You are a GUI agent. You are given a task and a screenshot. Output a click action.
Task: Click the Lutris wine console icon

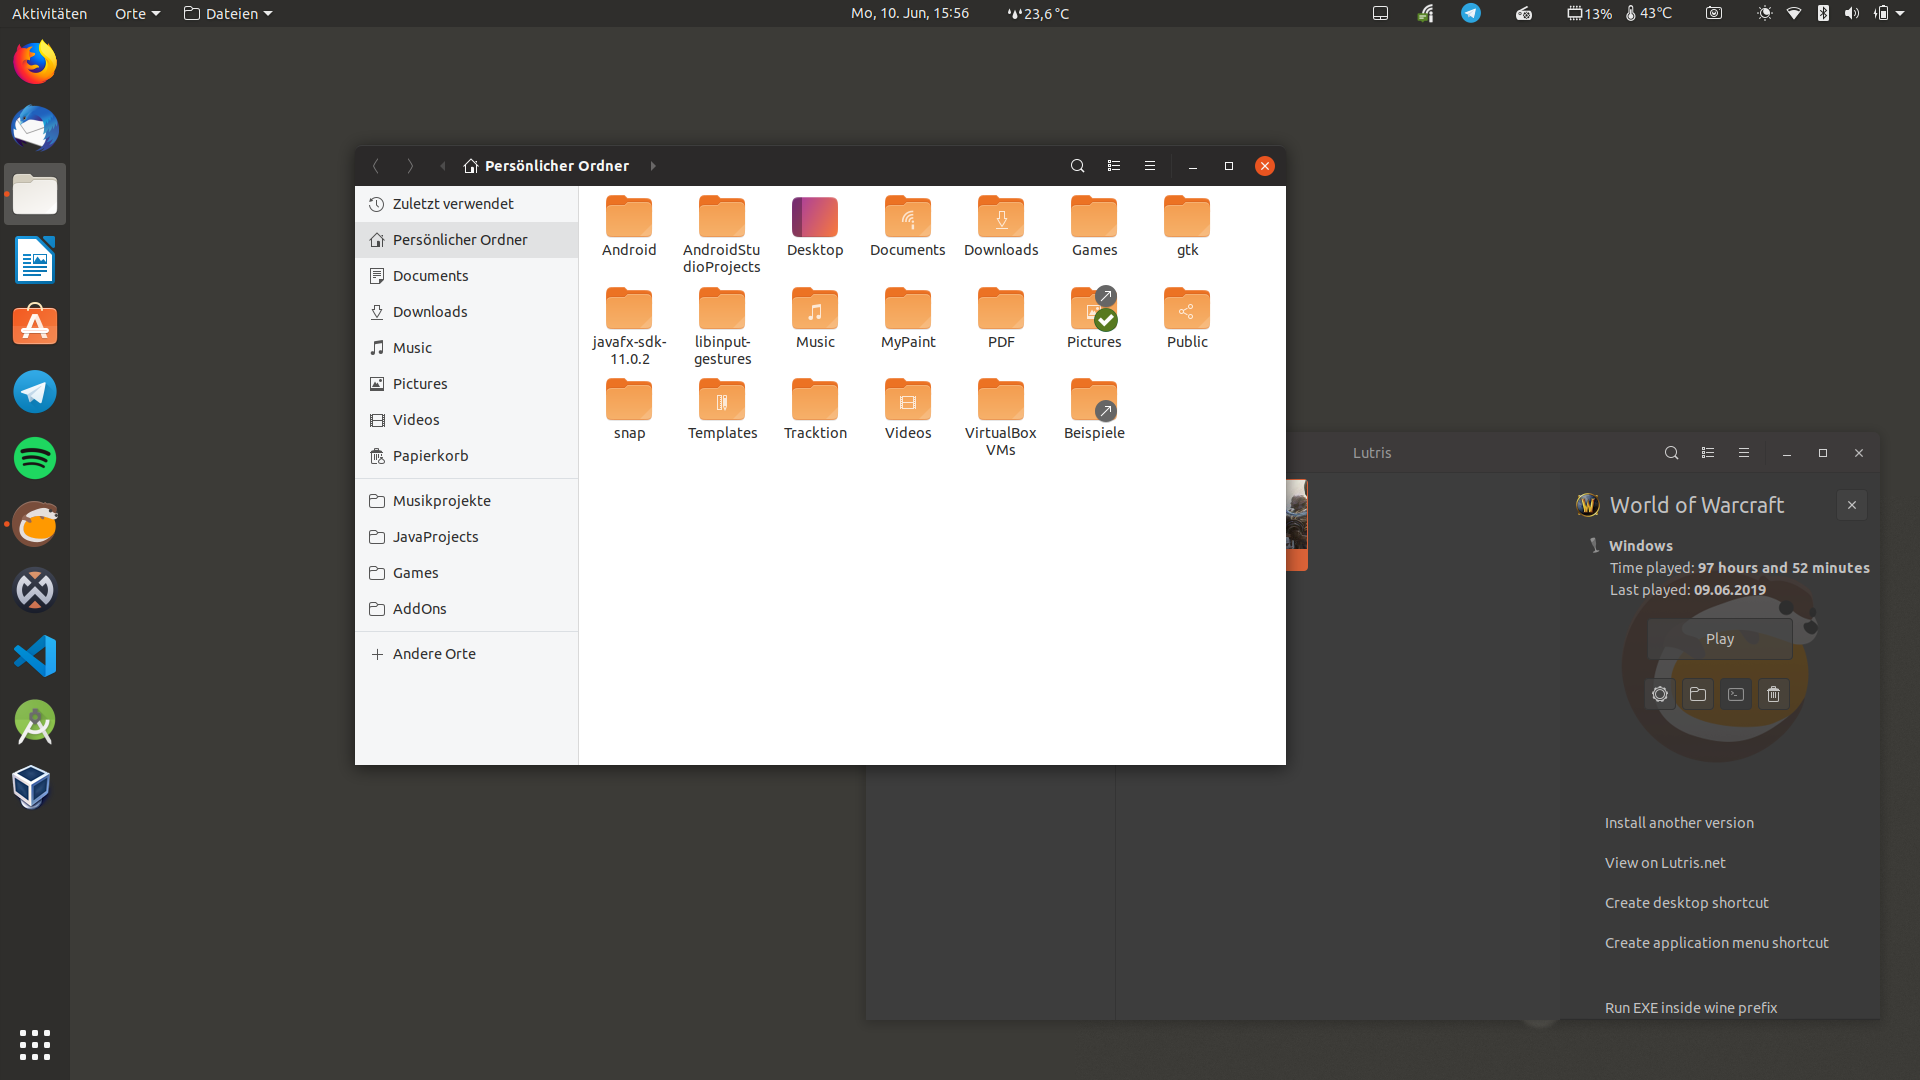[1736, 694]
